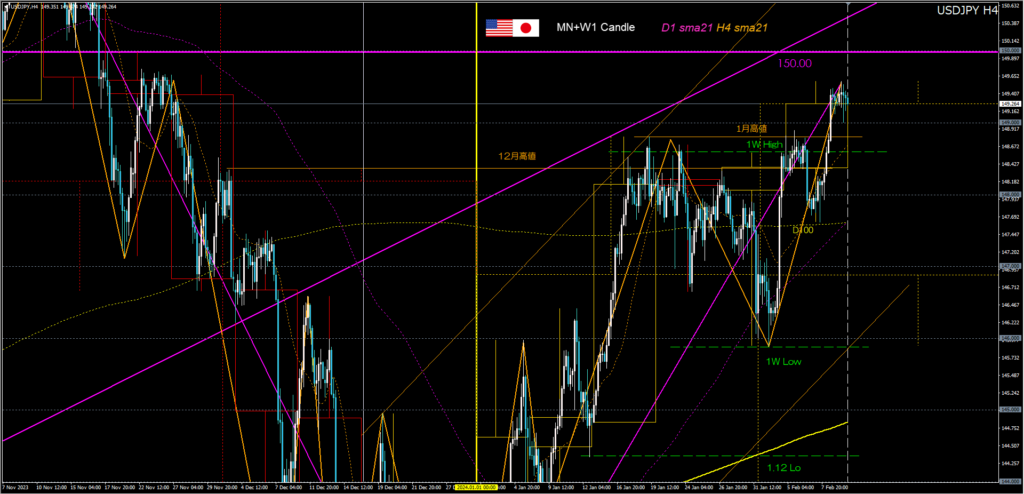Select the 1W Low green label
1024x494 pixels.
point(786,361)
